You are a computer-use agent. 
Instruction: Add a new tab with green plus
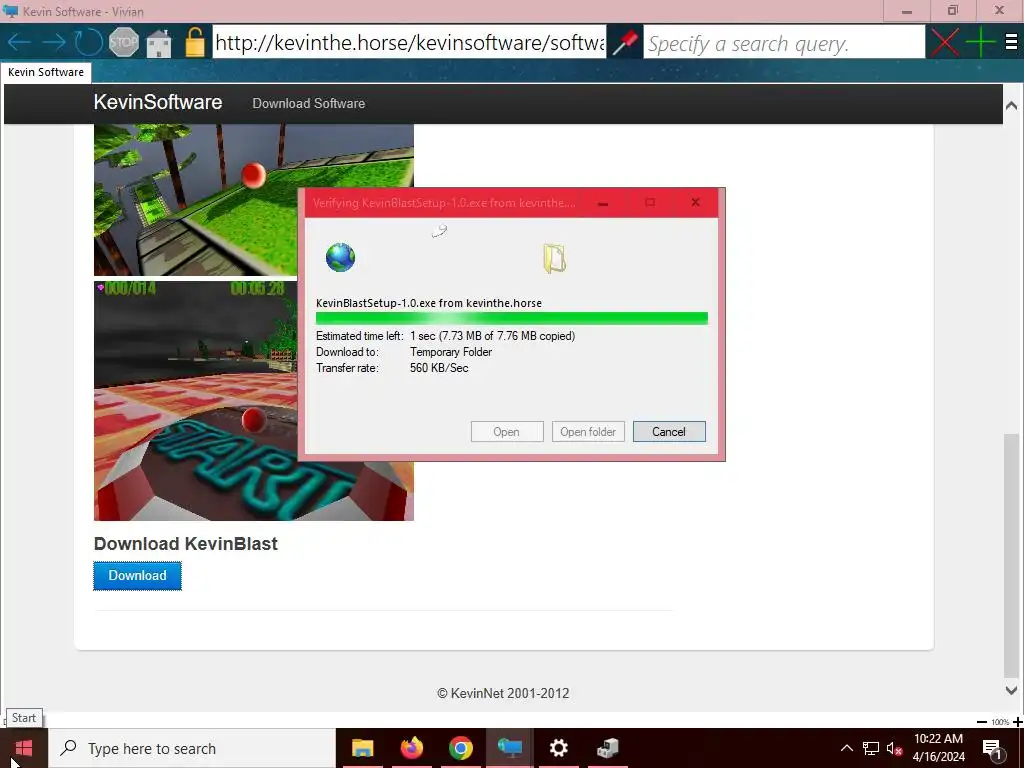pyautogui.click(x=980, y=42)
